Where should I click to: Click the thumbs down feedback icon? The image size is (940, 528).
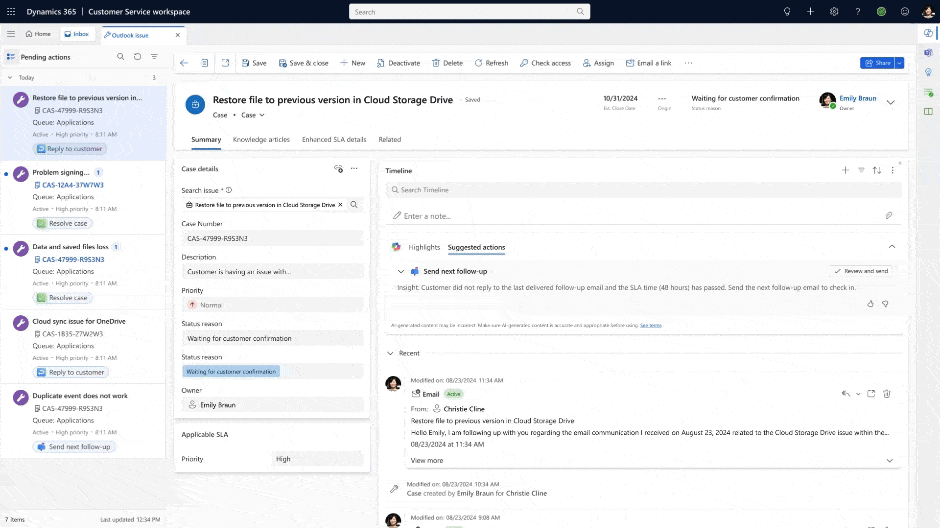[x=885, y=303]
